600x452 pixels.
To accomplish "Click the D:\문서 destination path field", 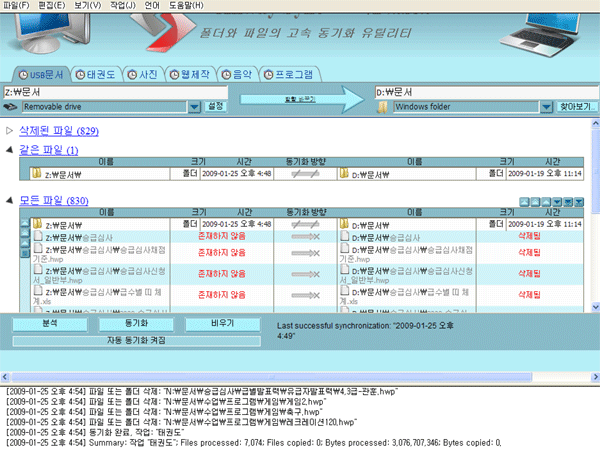I will [486, 92].
